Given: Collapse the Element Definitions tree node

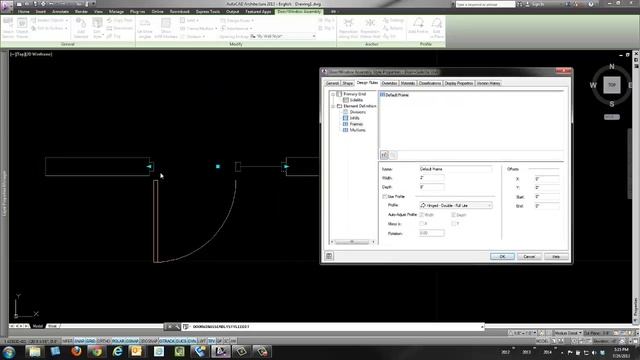Looking at the screenshot, I should 333,106.
